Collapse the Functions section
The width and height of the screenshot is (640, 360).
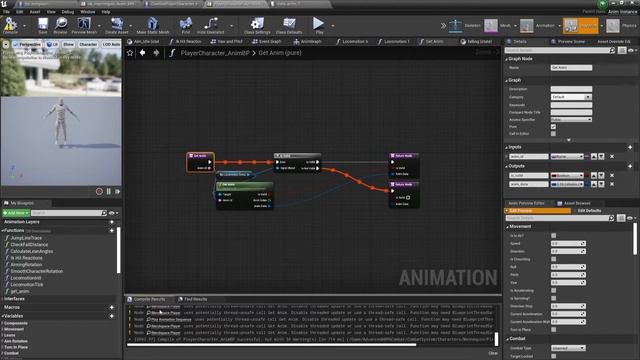[x=3, y=231]
